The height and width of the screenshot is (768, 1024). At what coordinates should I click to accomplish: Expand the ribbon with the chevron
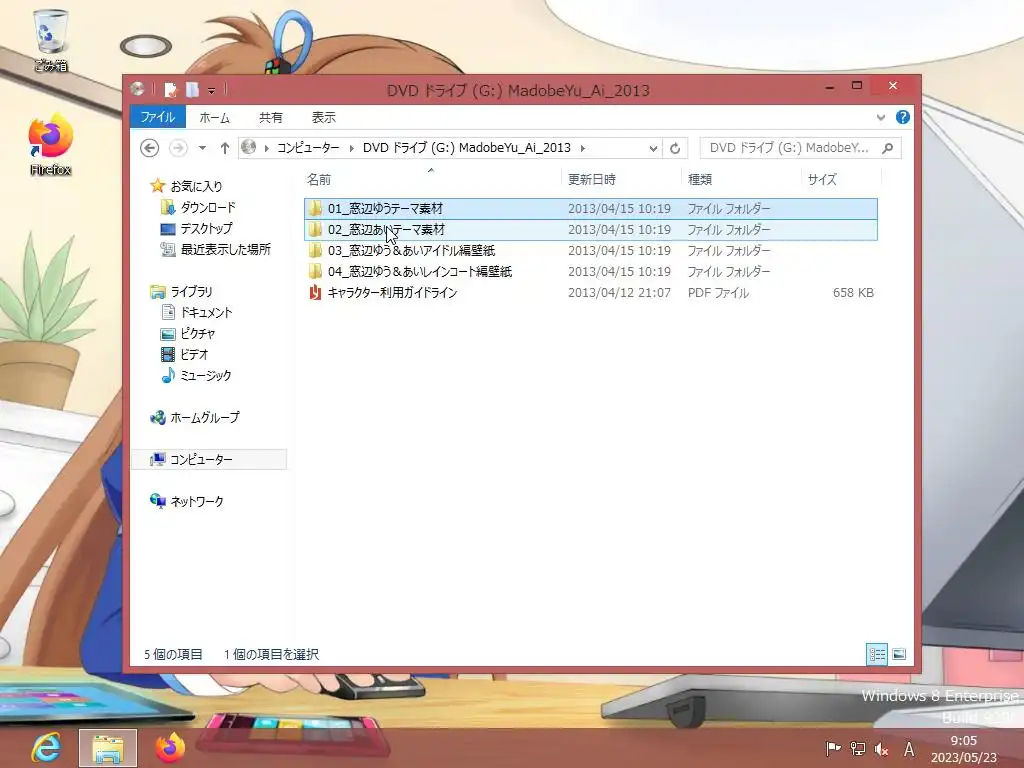click(881, 118)
